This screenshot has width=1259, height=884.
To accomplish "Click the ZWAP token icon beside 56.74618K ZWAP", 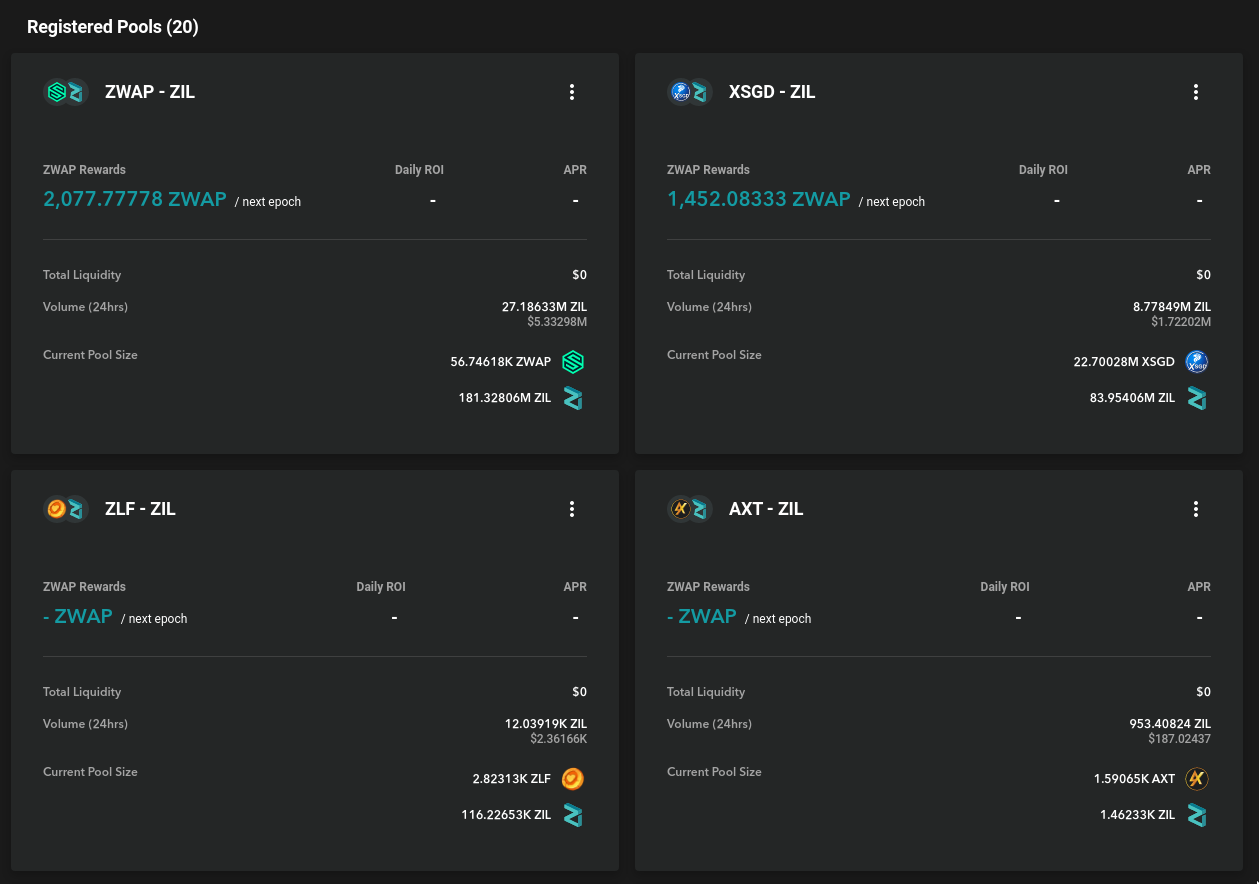I will point(573,362).
